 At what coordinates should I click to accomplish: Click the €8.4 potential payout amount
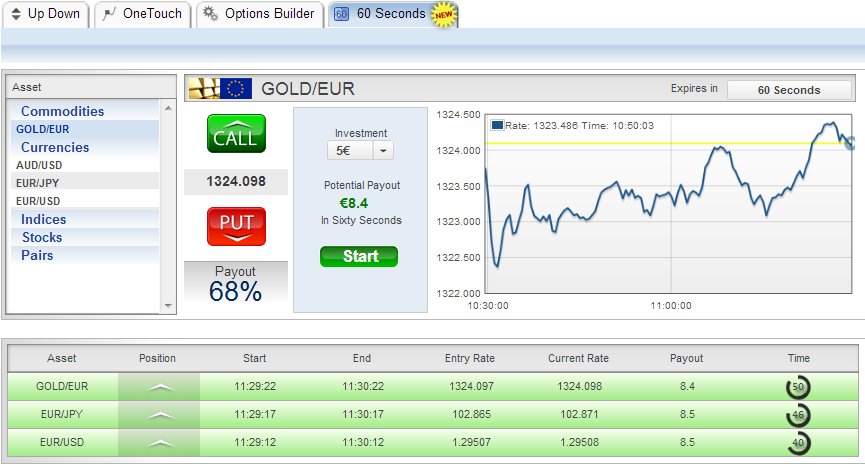click(x=354, y=203)
